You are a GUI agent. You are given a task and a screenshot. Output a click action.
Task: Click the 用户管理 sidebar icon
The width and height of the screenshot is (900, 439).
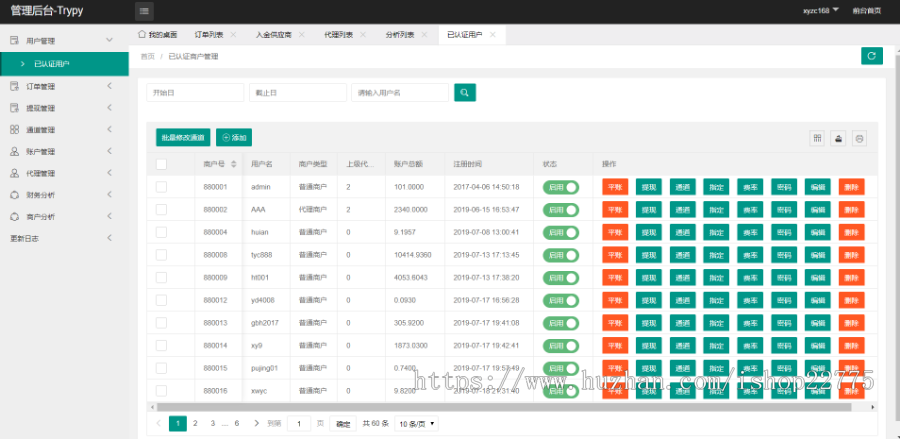coord(15,41)
